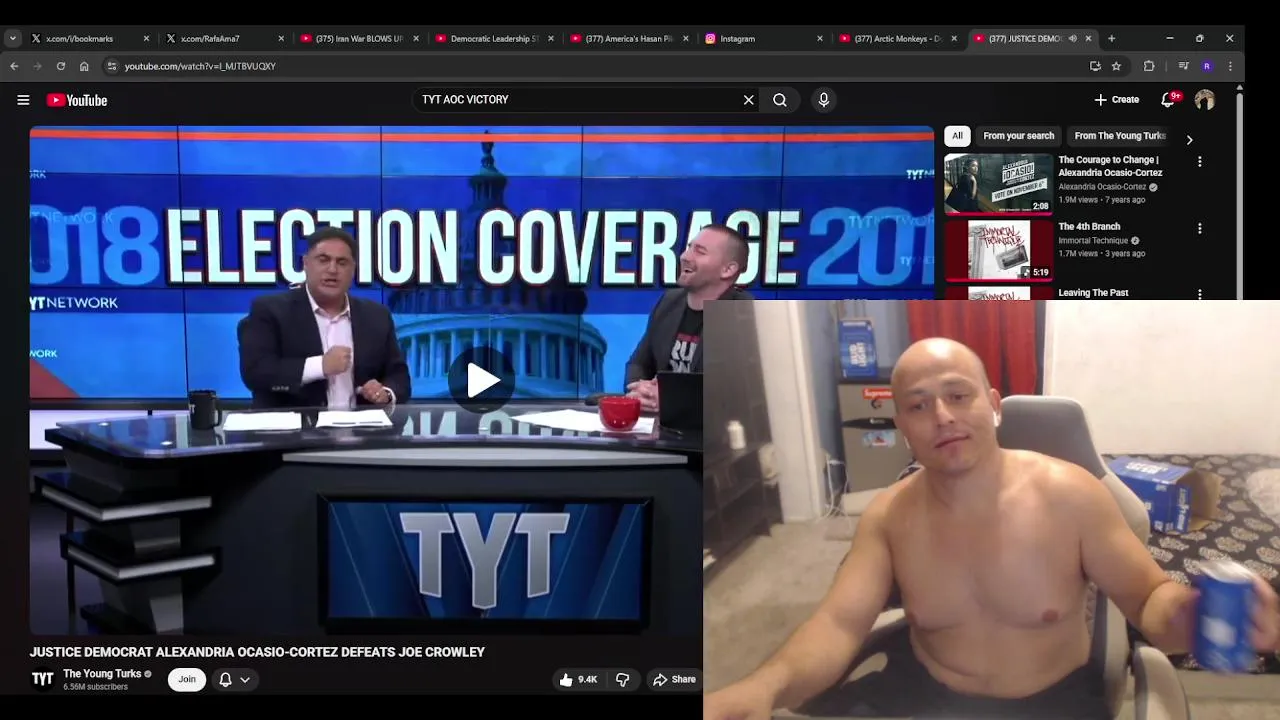The width and height of the screenshot is (1280, 720).
Task: Share the video
Action: point(674,679)
